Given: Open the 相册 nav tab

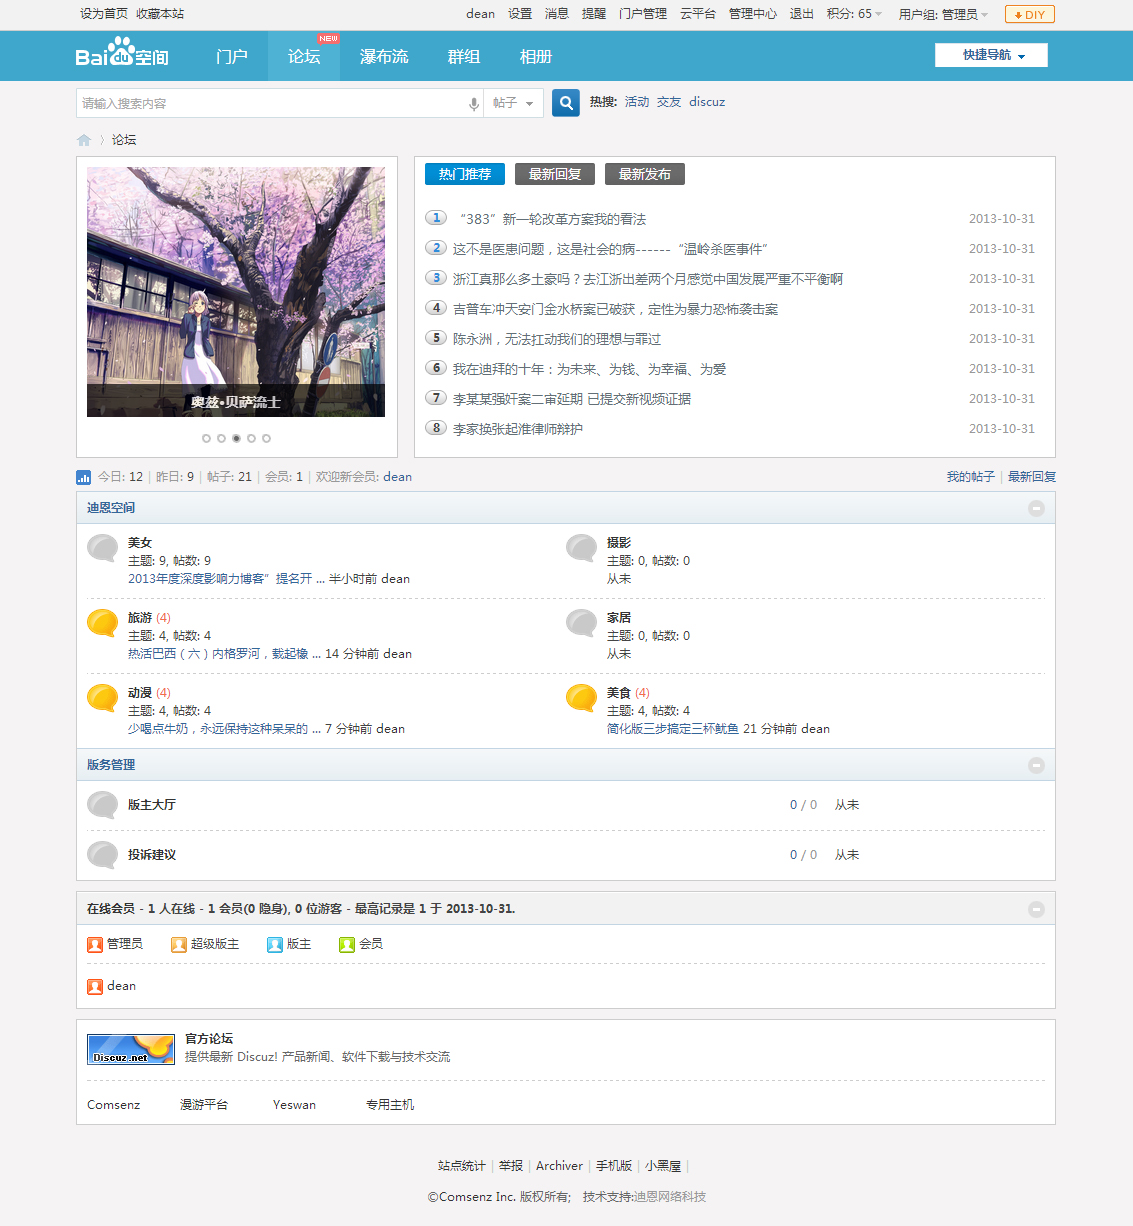Looking at the screenshot, I should (536, 56).
